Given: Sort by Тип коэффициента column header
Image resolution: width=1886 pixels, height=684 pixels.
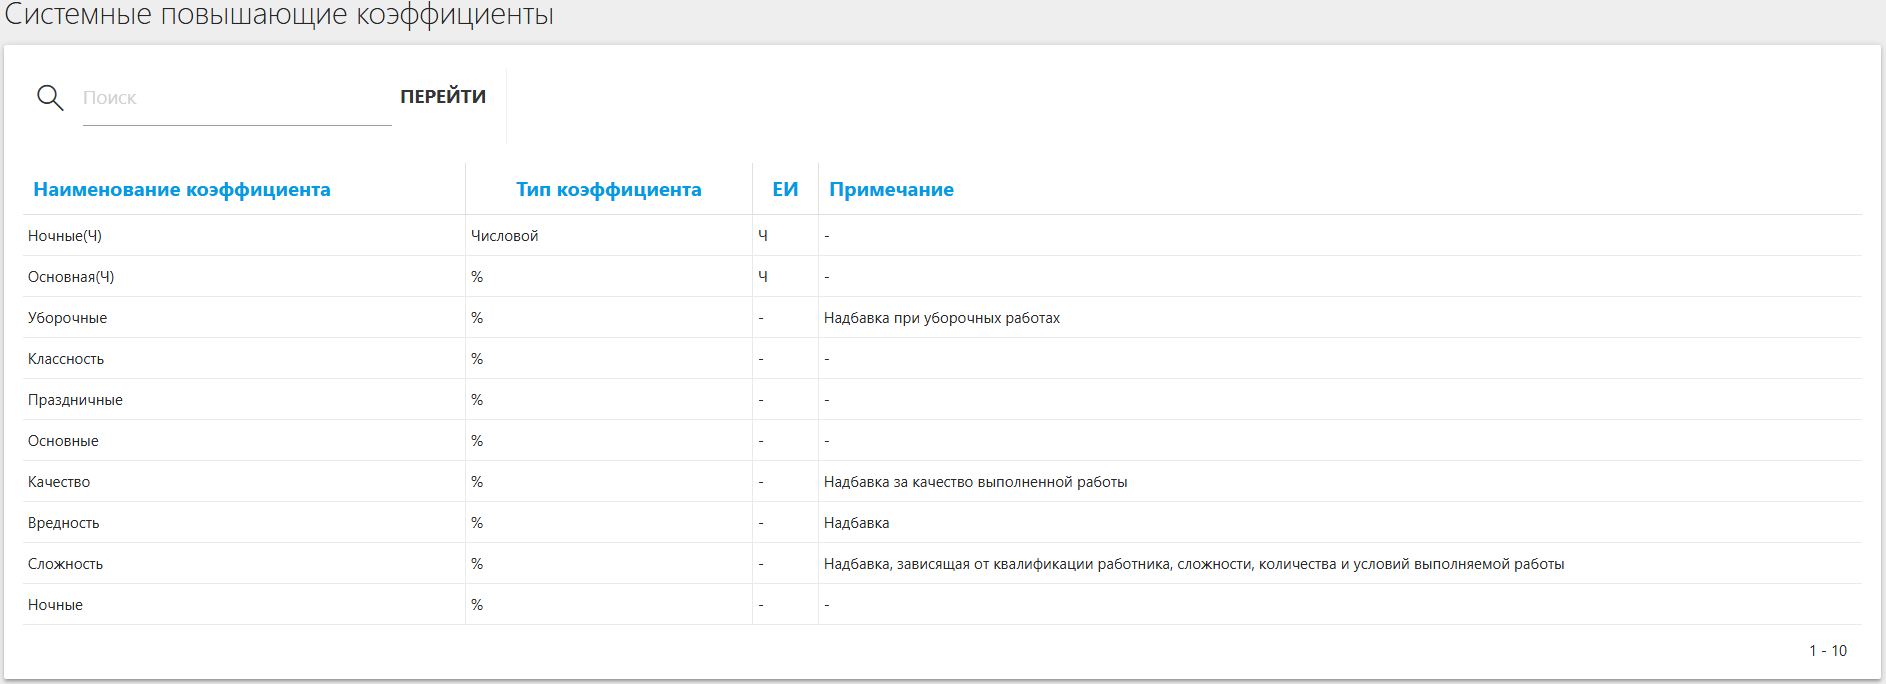Looking at the screenshot, I should coord(608,189).
